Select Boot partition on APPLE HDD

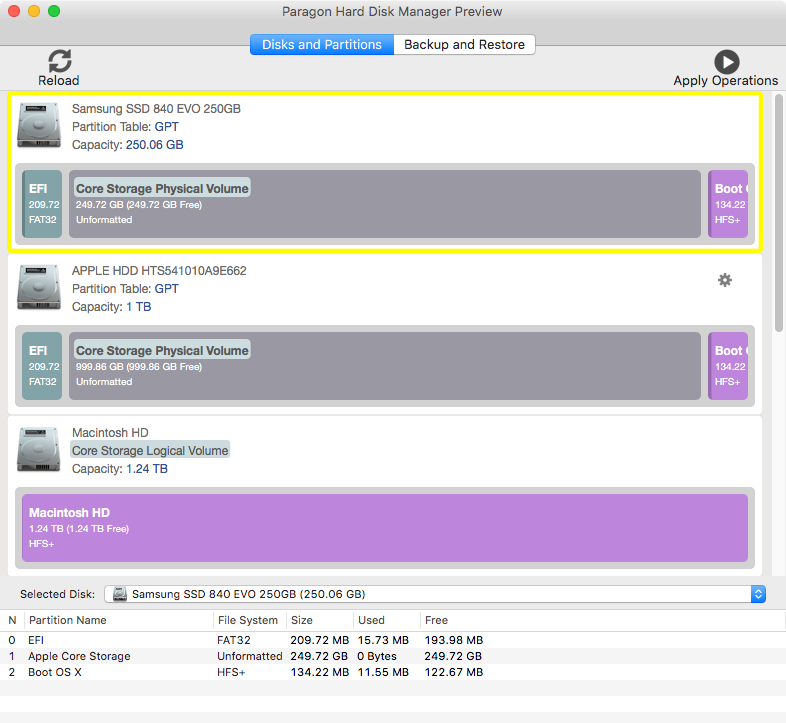pos(728,366)
